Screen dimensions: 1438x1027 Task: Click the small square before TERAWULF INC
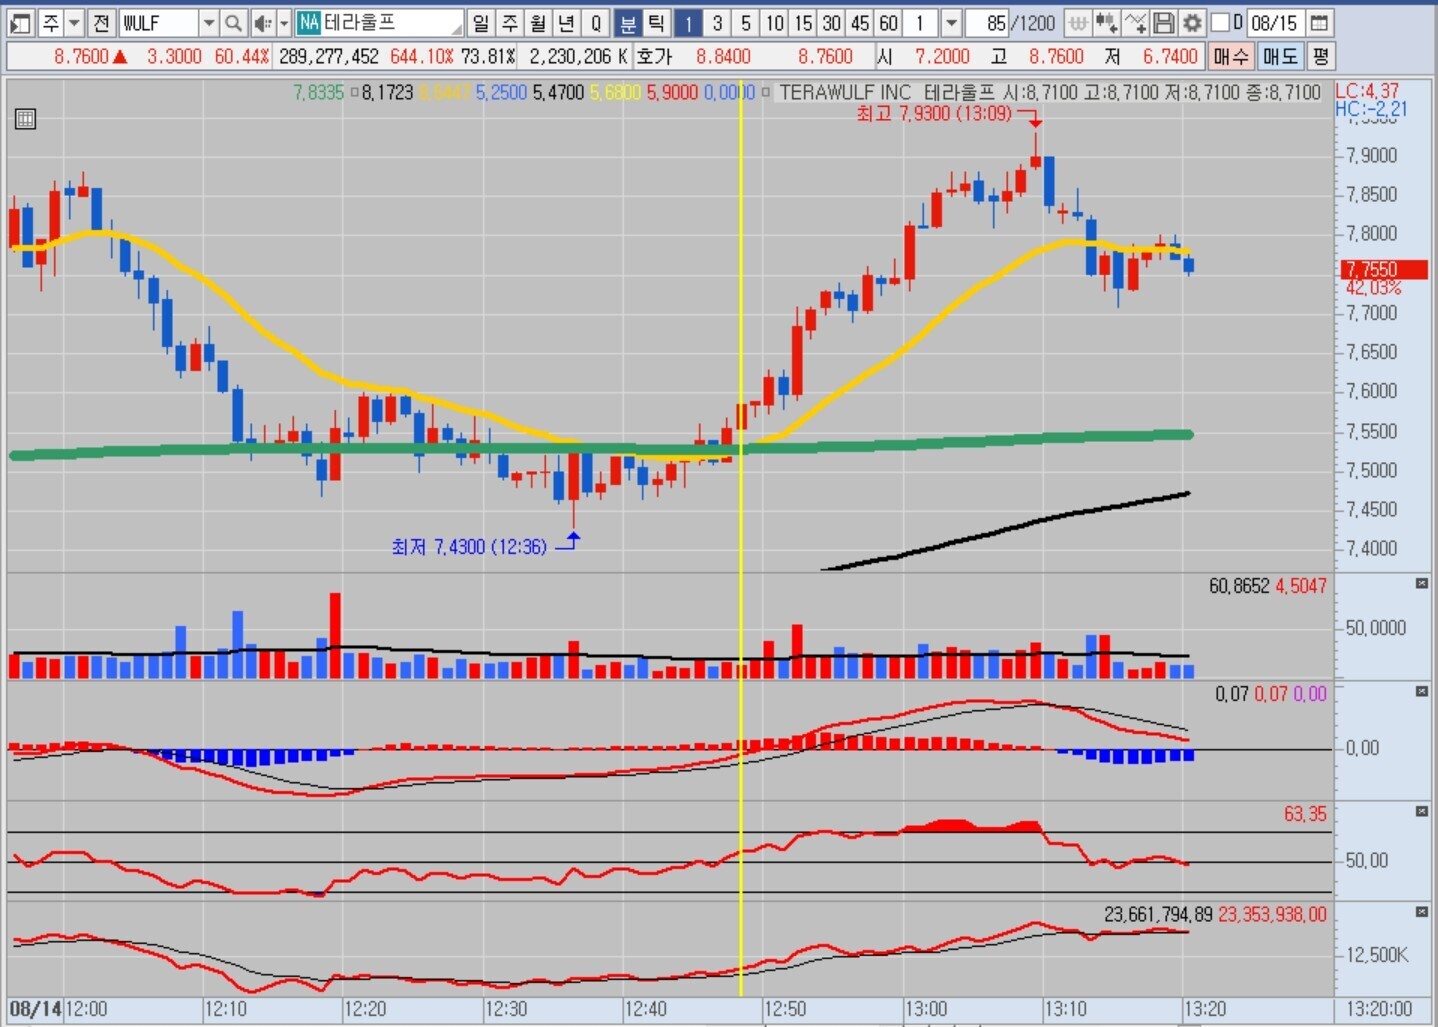pyautogui.click(x=766, y=93)
